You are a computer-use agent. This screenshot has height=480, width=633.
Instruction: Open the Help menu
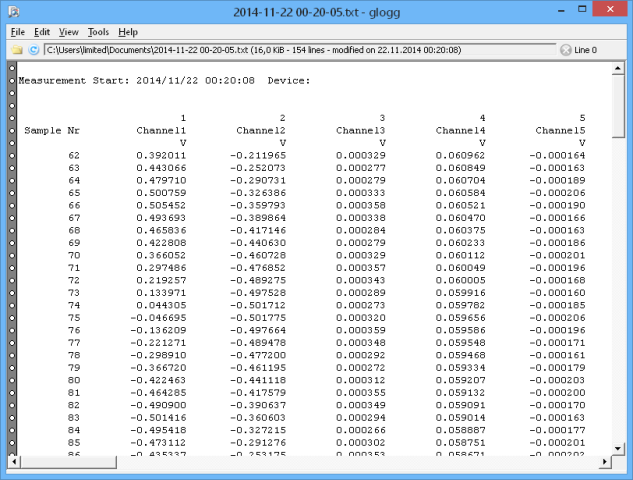[128, 32]
